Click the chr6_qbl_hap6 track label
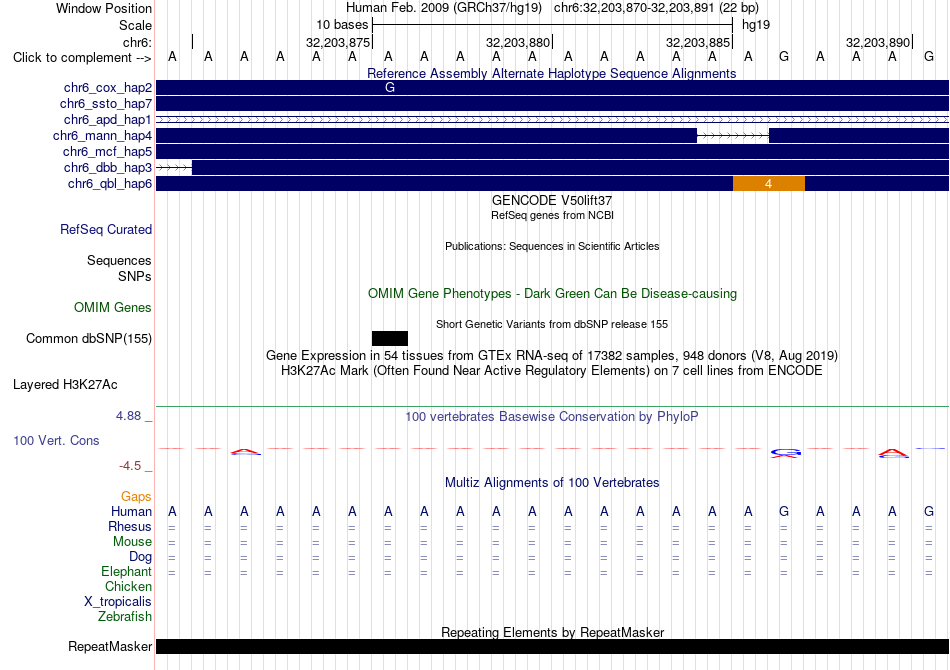 (110, 184)
